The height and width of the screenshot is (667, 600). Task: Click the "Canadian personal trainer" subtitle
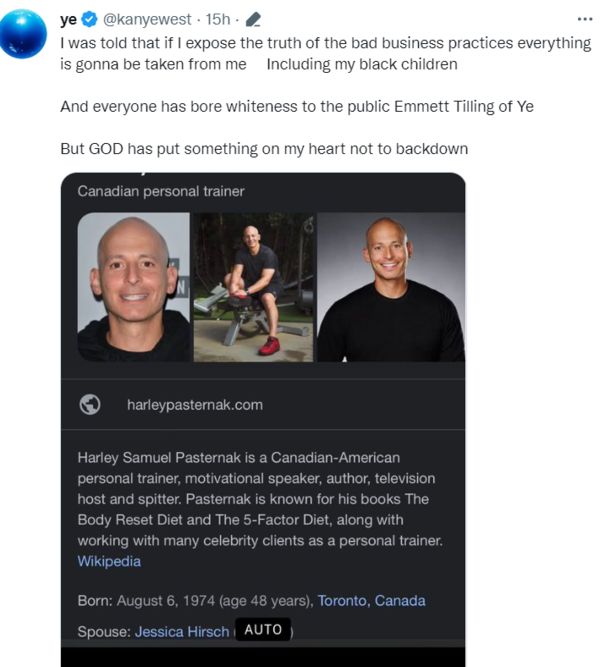161,191
